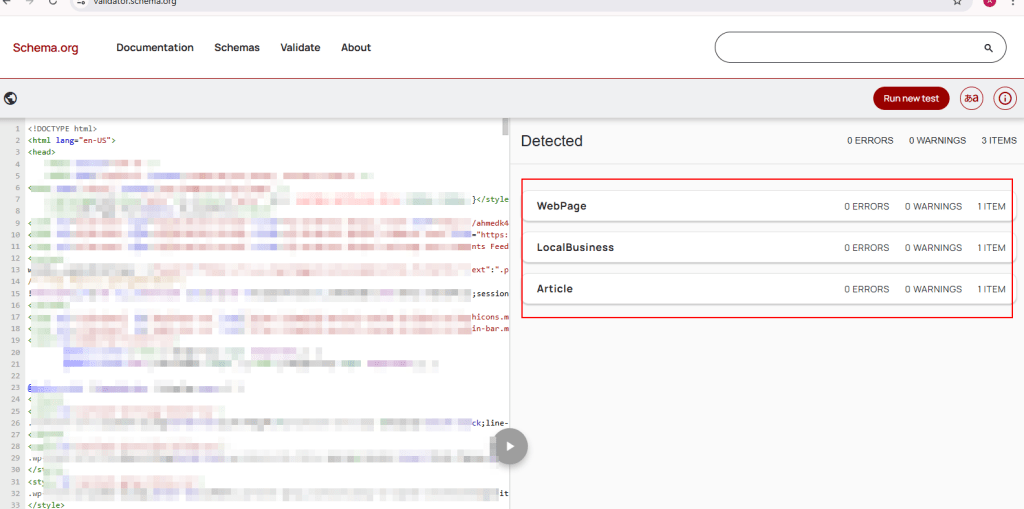Open the language selection icon
This screenshot has width=1024, height=509.
click(972, 99)
